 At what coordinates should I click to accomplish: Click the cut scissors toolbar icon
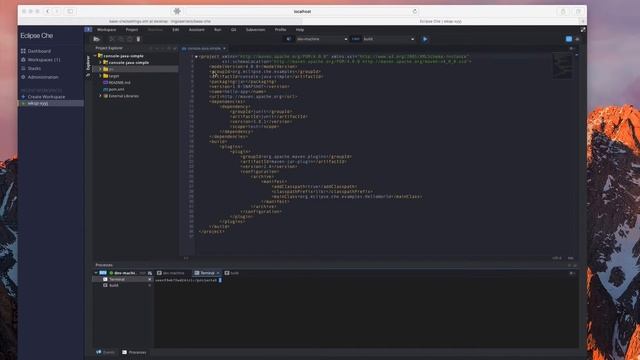(112, 39)
